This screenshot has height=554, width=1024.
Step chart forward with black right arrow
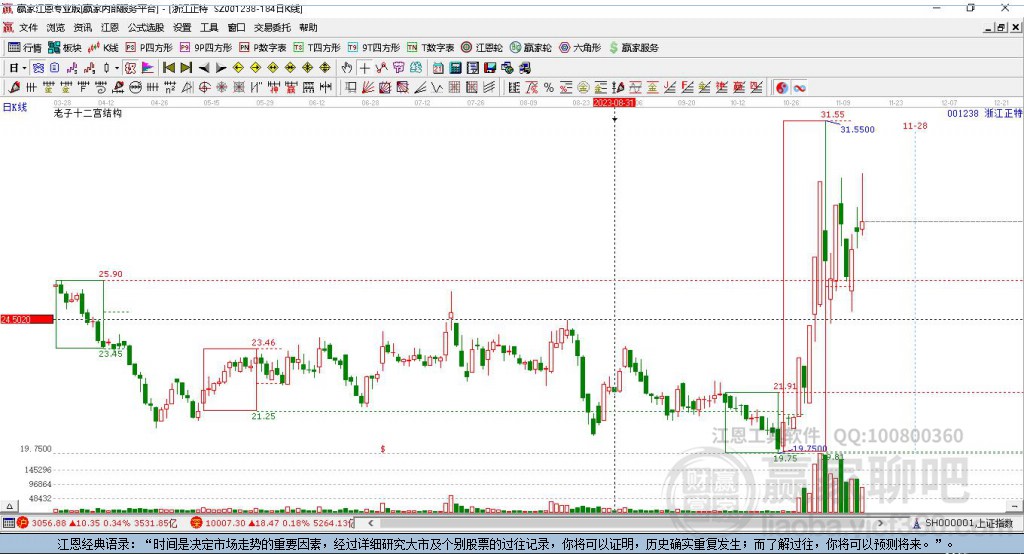(x=221, y=68)
